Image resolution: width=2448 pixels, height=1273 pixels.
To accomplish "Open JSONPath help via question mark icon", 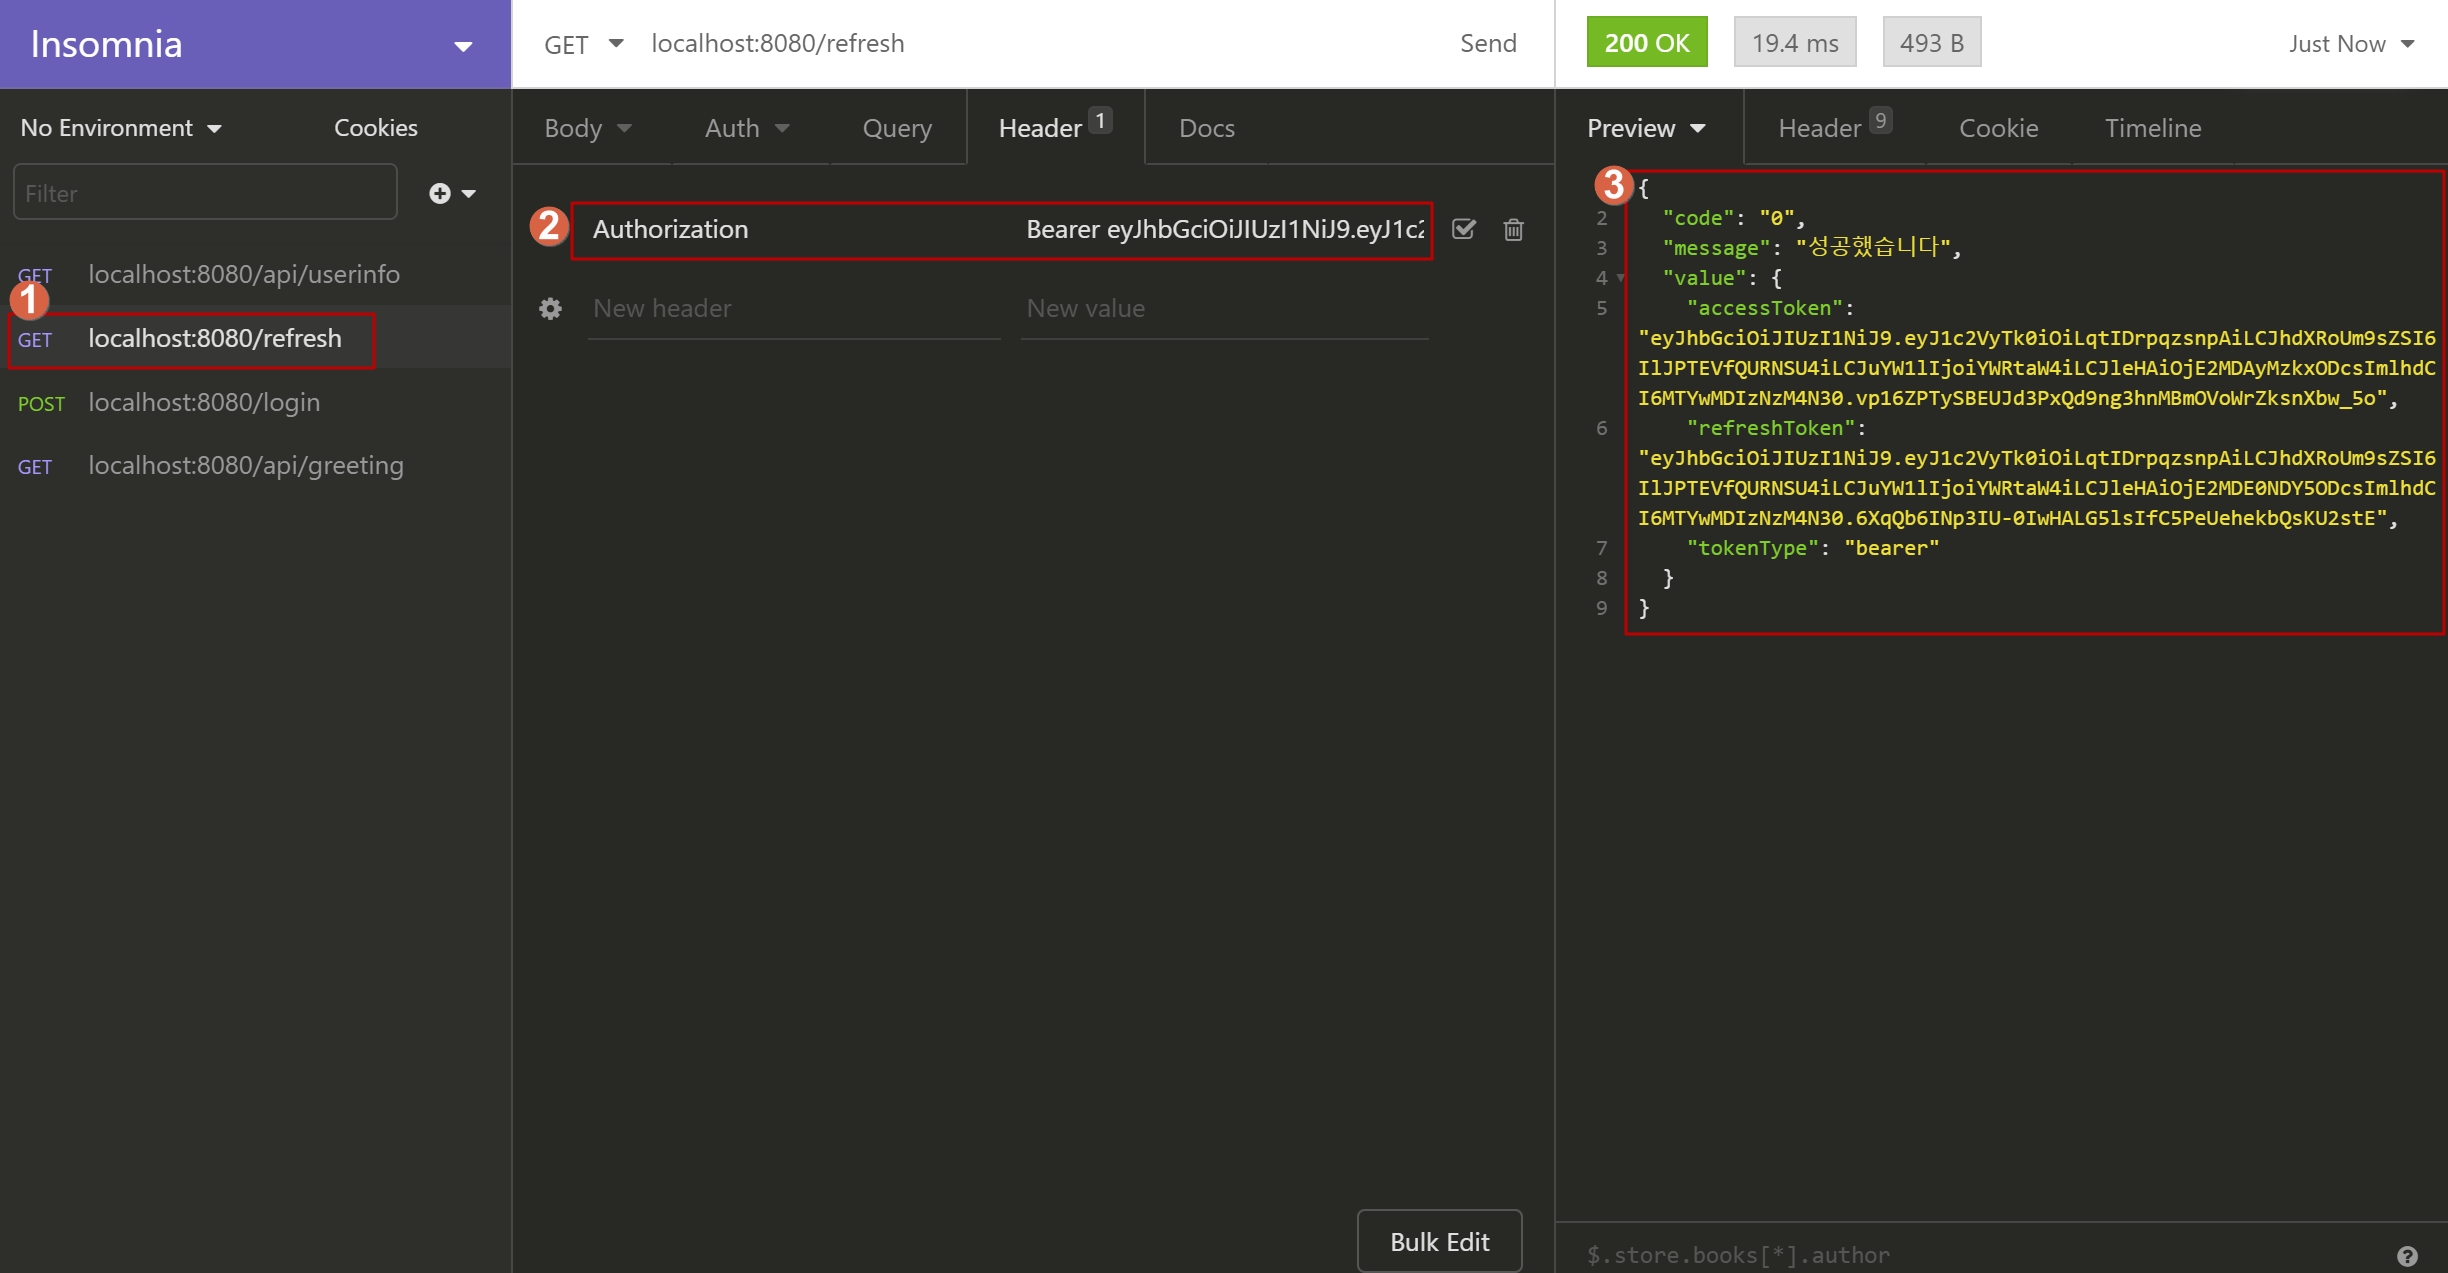I will [x=2410, y=1255].
